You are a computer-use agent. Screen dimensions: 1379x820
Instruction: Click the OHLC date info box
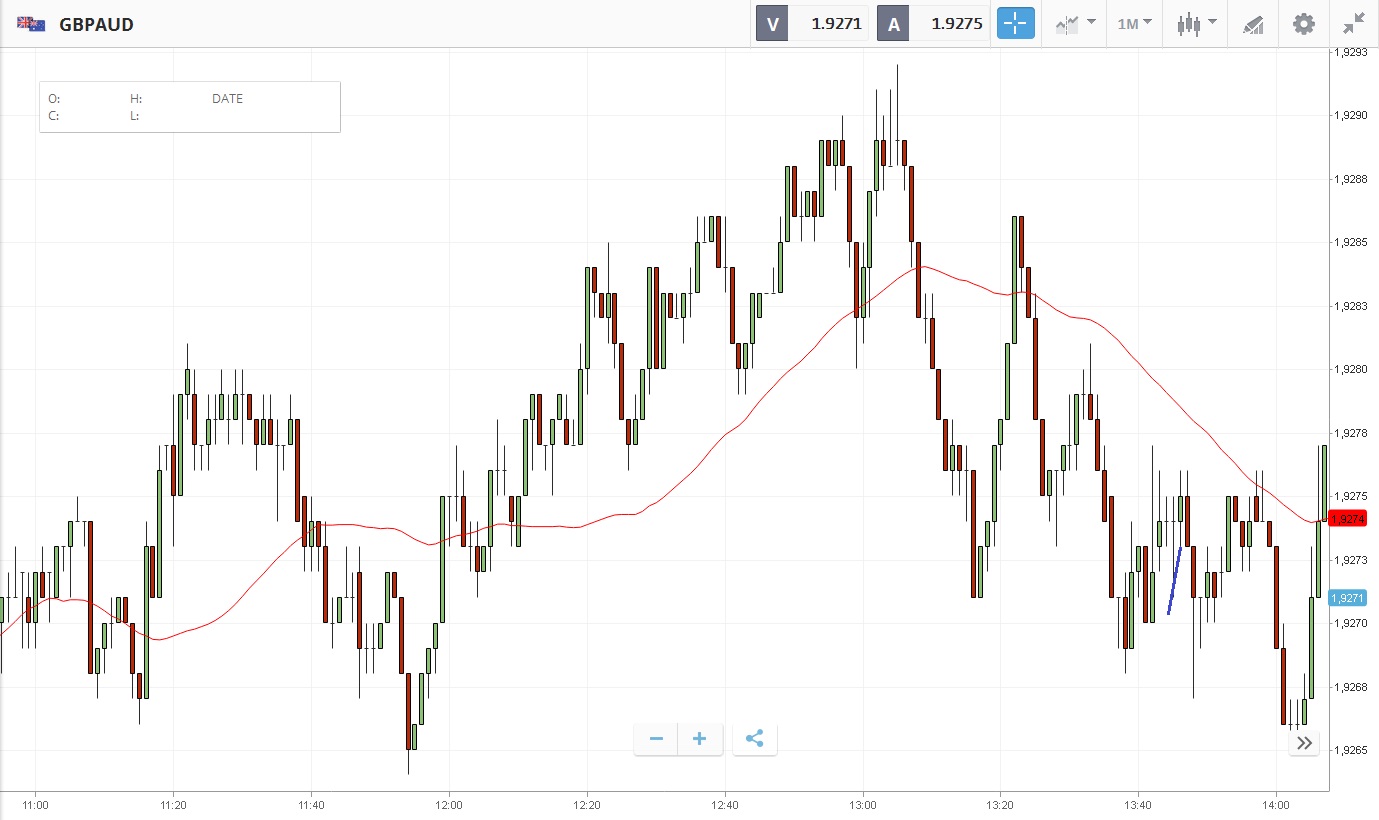pos(189,107)
